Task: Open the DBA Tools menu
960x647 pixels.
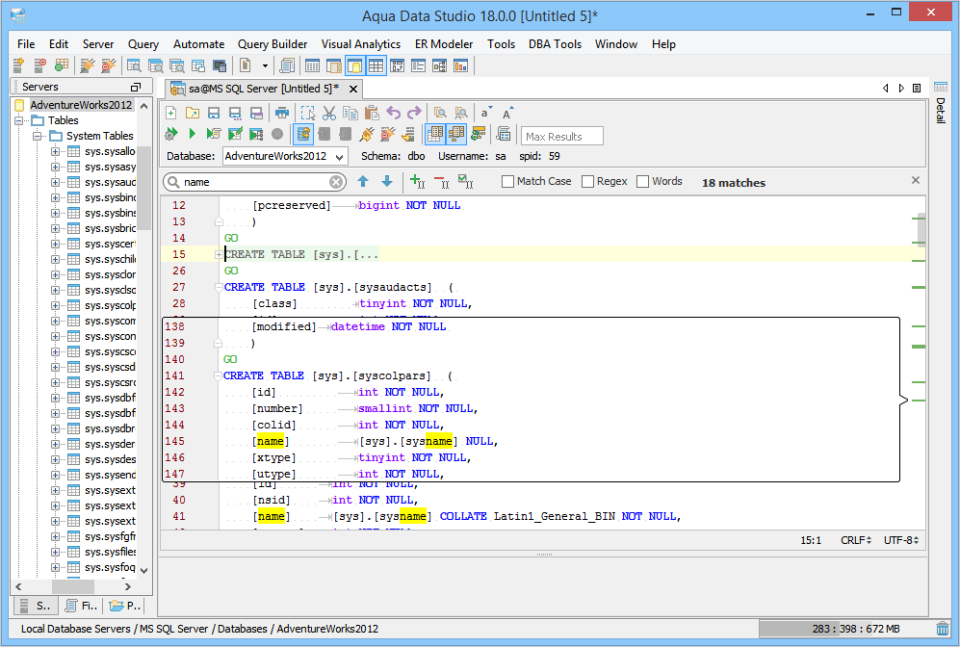Action: 555,44
